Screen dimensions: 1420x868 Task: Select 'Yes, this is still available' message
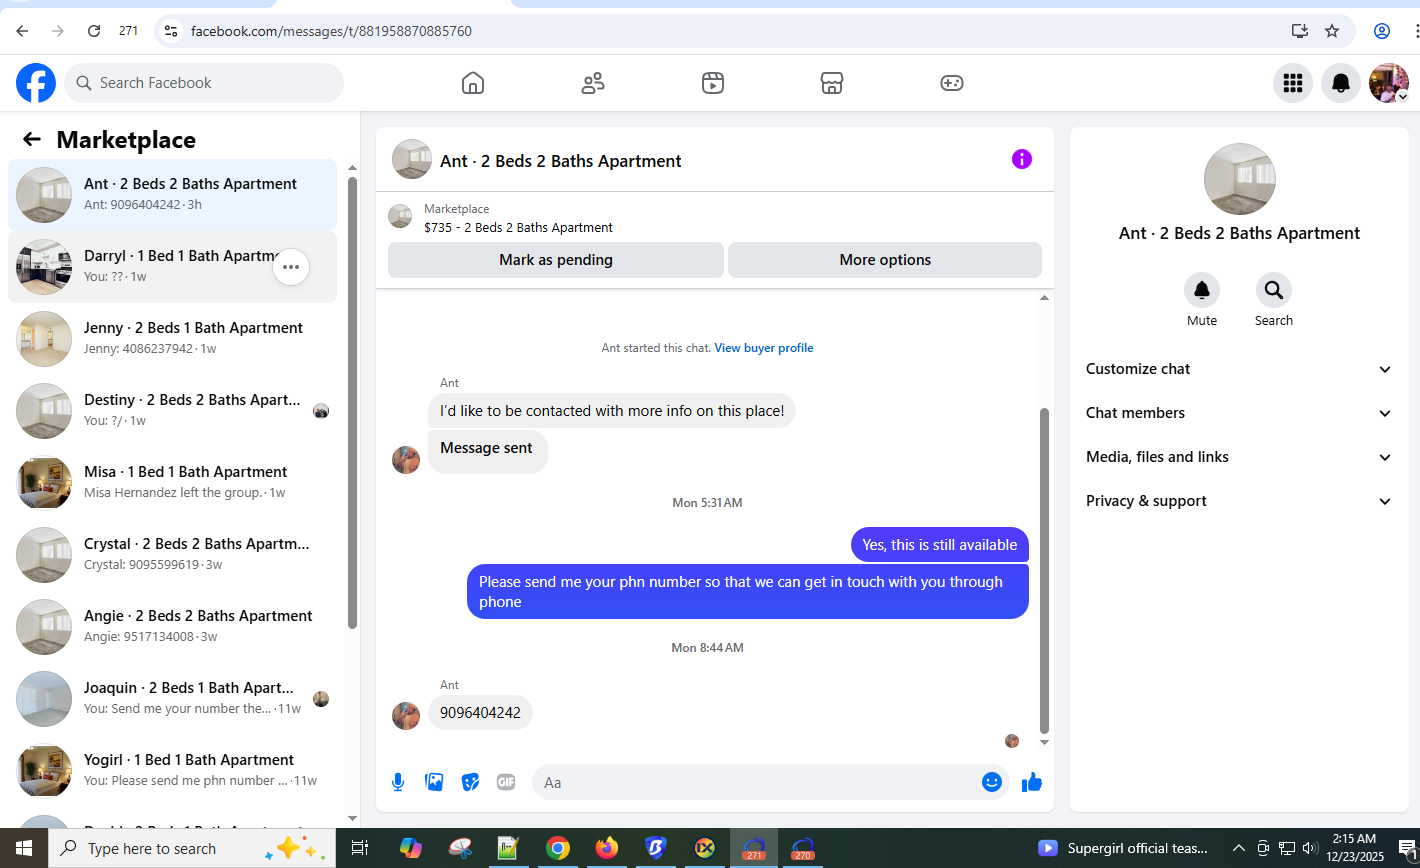(940, 545)
